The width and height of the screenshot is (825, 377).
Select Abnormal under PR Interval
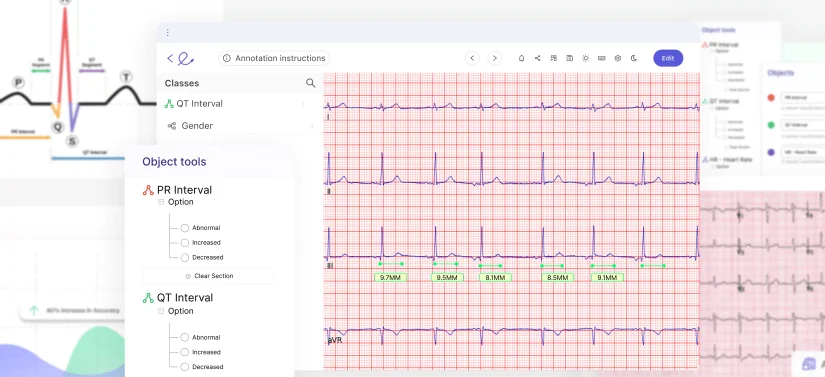[x=185, y=228]
